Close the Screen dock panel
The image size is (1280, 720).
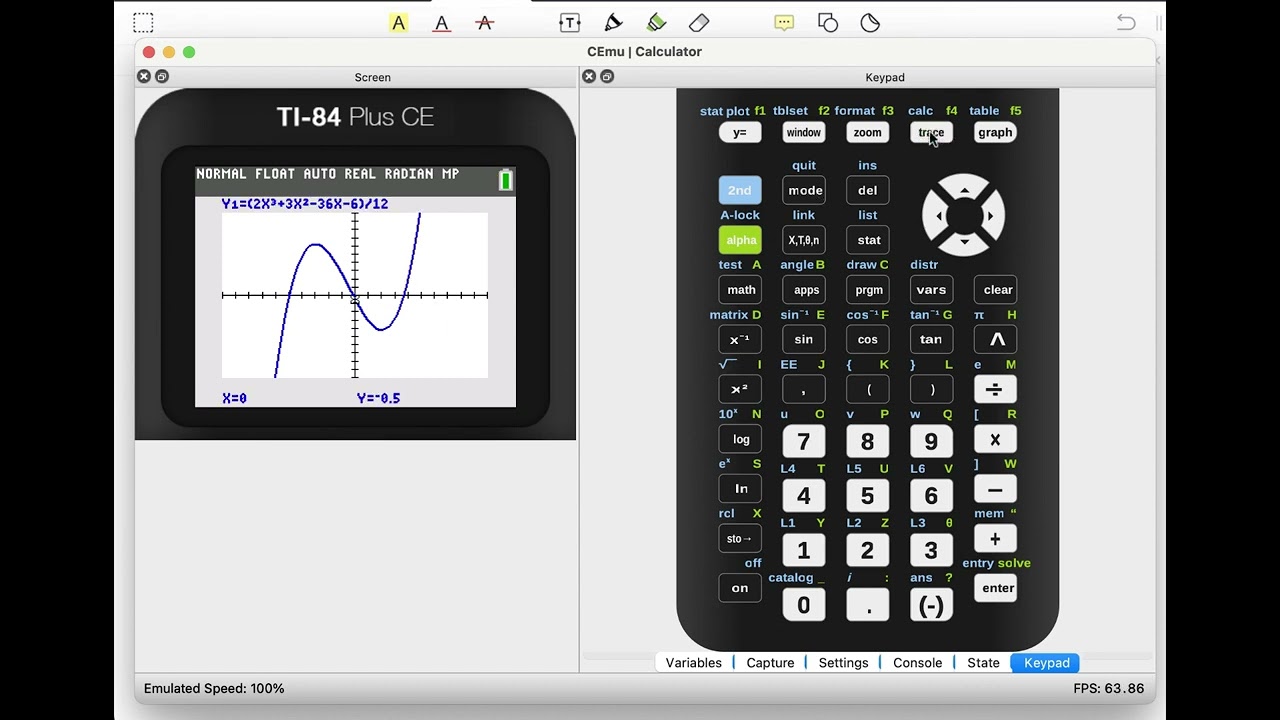coord(144,76)
